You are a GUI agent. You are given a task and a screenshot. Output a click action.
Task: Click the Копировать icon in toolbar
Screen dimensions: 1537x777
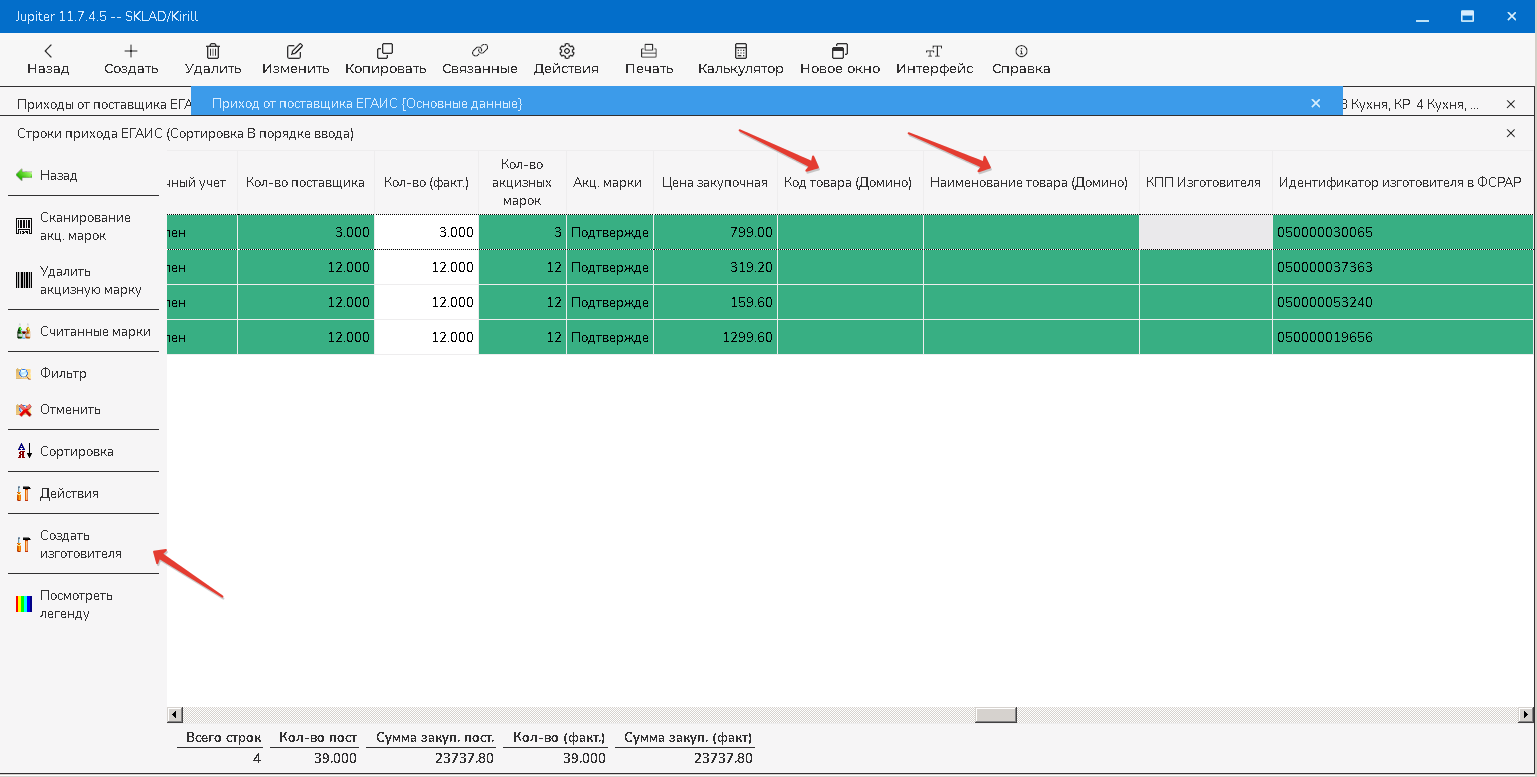coord(385,50)
